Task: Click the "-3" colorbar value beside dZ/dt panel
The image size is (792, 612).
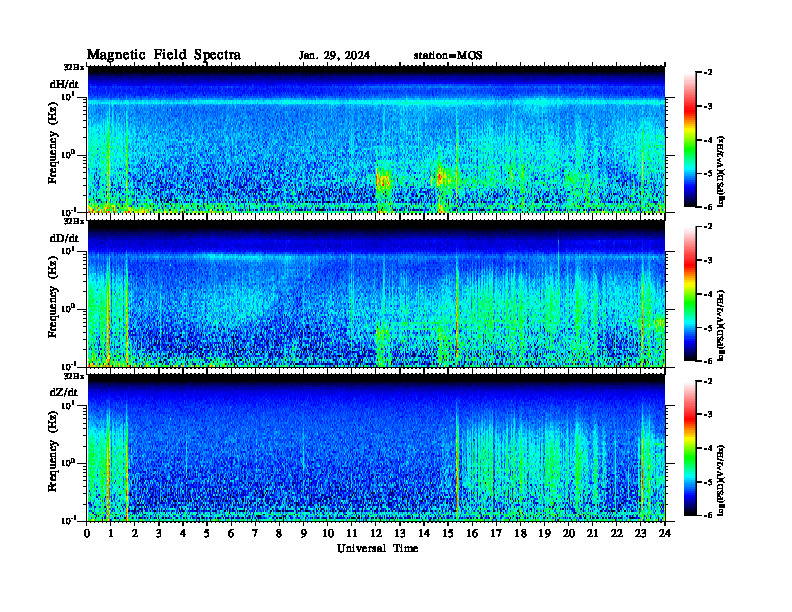Action: [708, 414]
